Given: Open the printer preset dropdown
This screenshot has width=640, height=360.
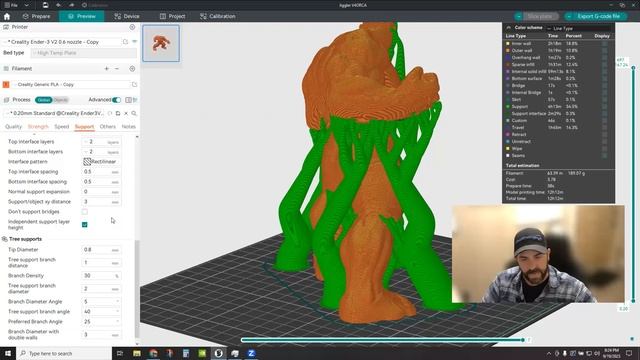Looking at the screenshot, I should pos(62,42).
